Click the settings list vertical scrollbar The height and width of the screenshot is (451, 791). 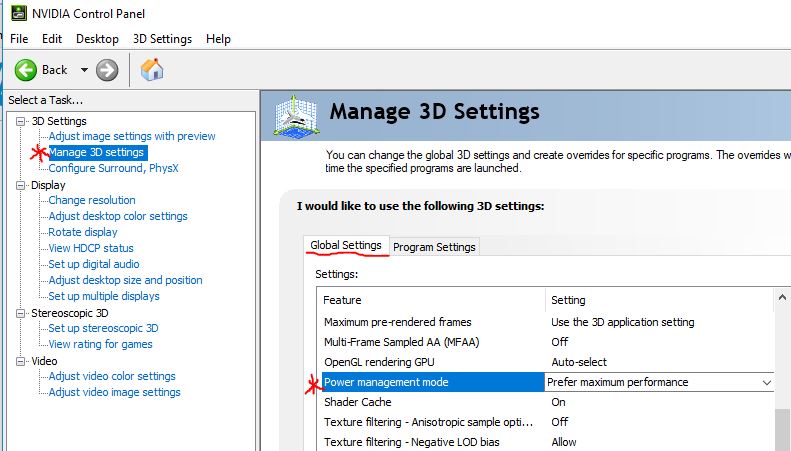click(782, 420)
